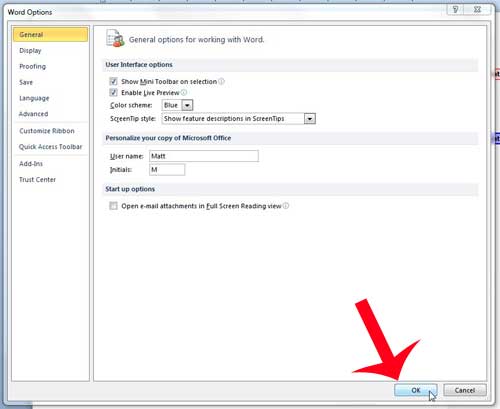500x409 pixels.
Task: Open the Color scheme dropdown arrow
Action: [x=187, y=105]
